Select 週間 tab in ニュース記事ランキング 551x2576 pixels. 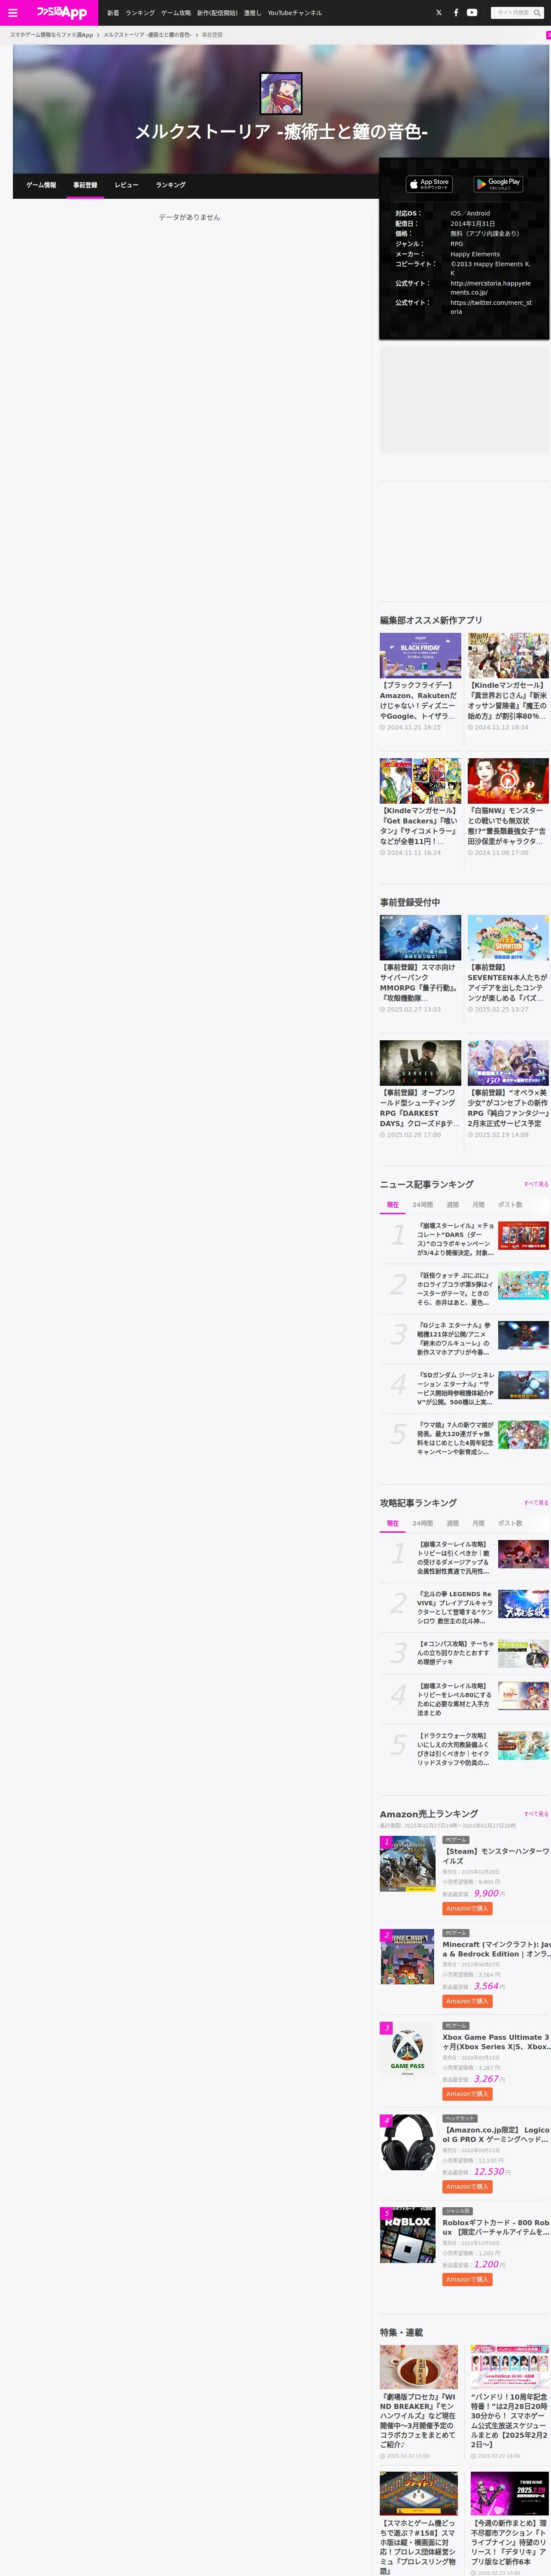pos(453,1205)
